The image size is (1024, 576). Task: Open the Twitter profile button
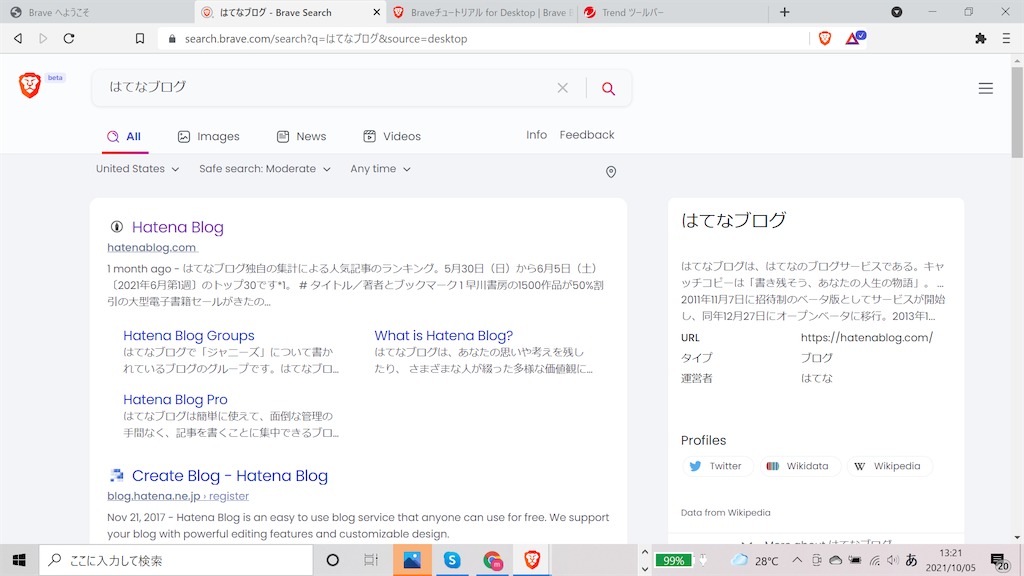click(717, 466)
